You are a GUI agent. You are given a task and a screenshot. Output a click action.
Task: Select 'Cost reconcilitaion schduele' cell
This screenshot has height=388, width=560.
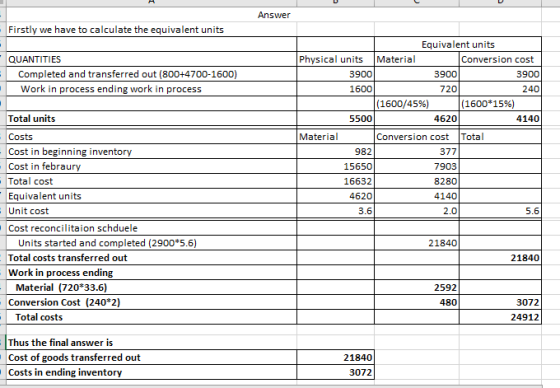click(151, 228)
